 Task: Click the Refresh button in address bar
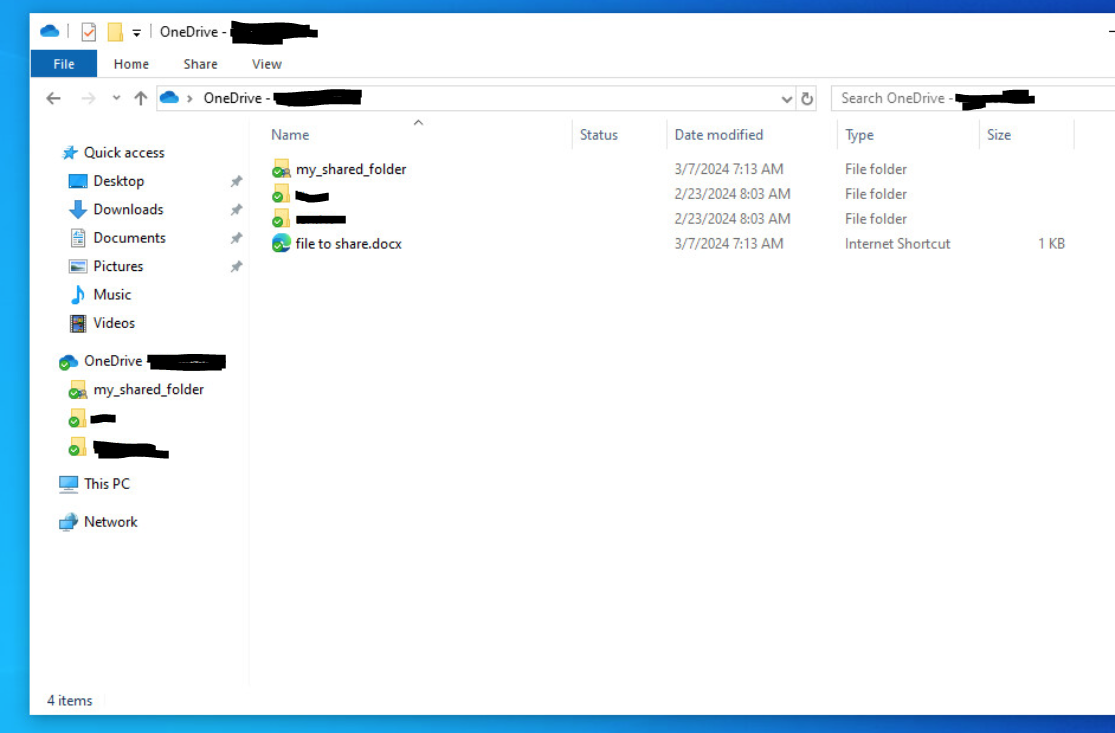click(x=807, y=98)
